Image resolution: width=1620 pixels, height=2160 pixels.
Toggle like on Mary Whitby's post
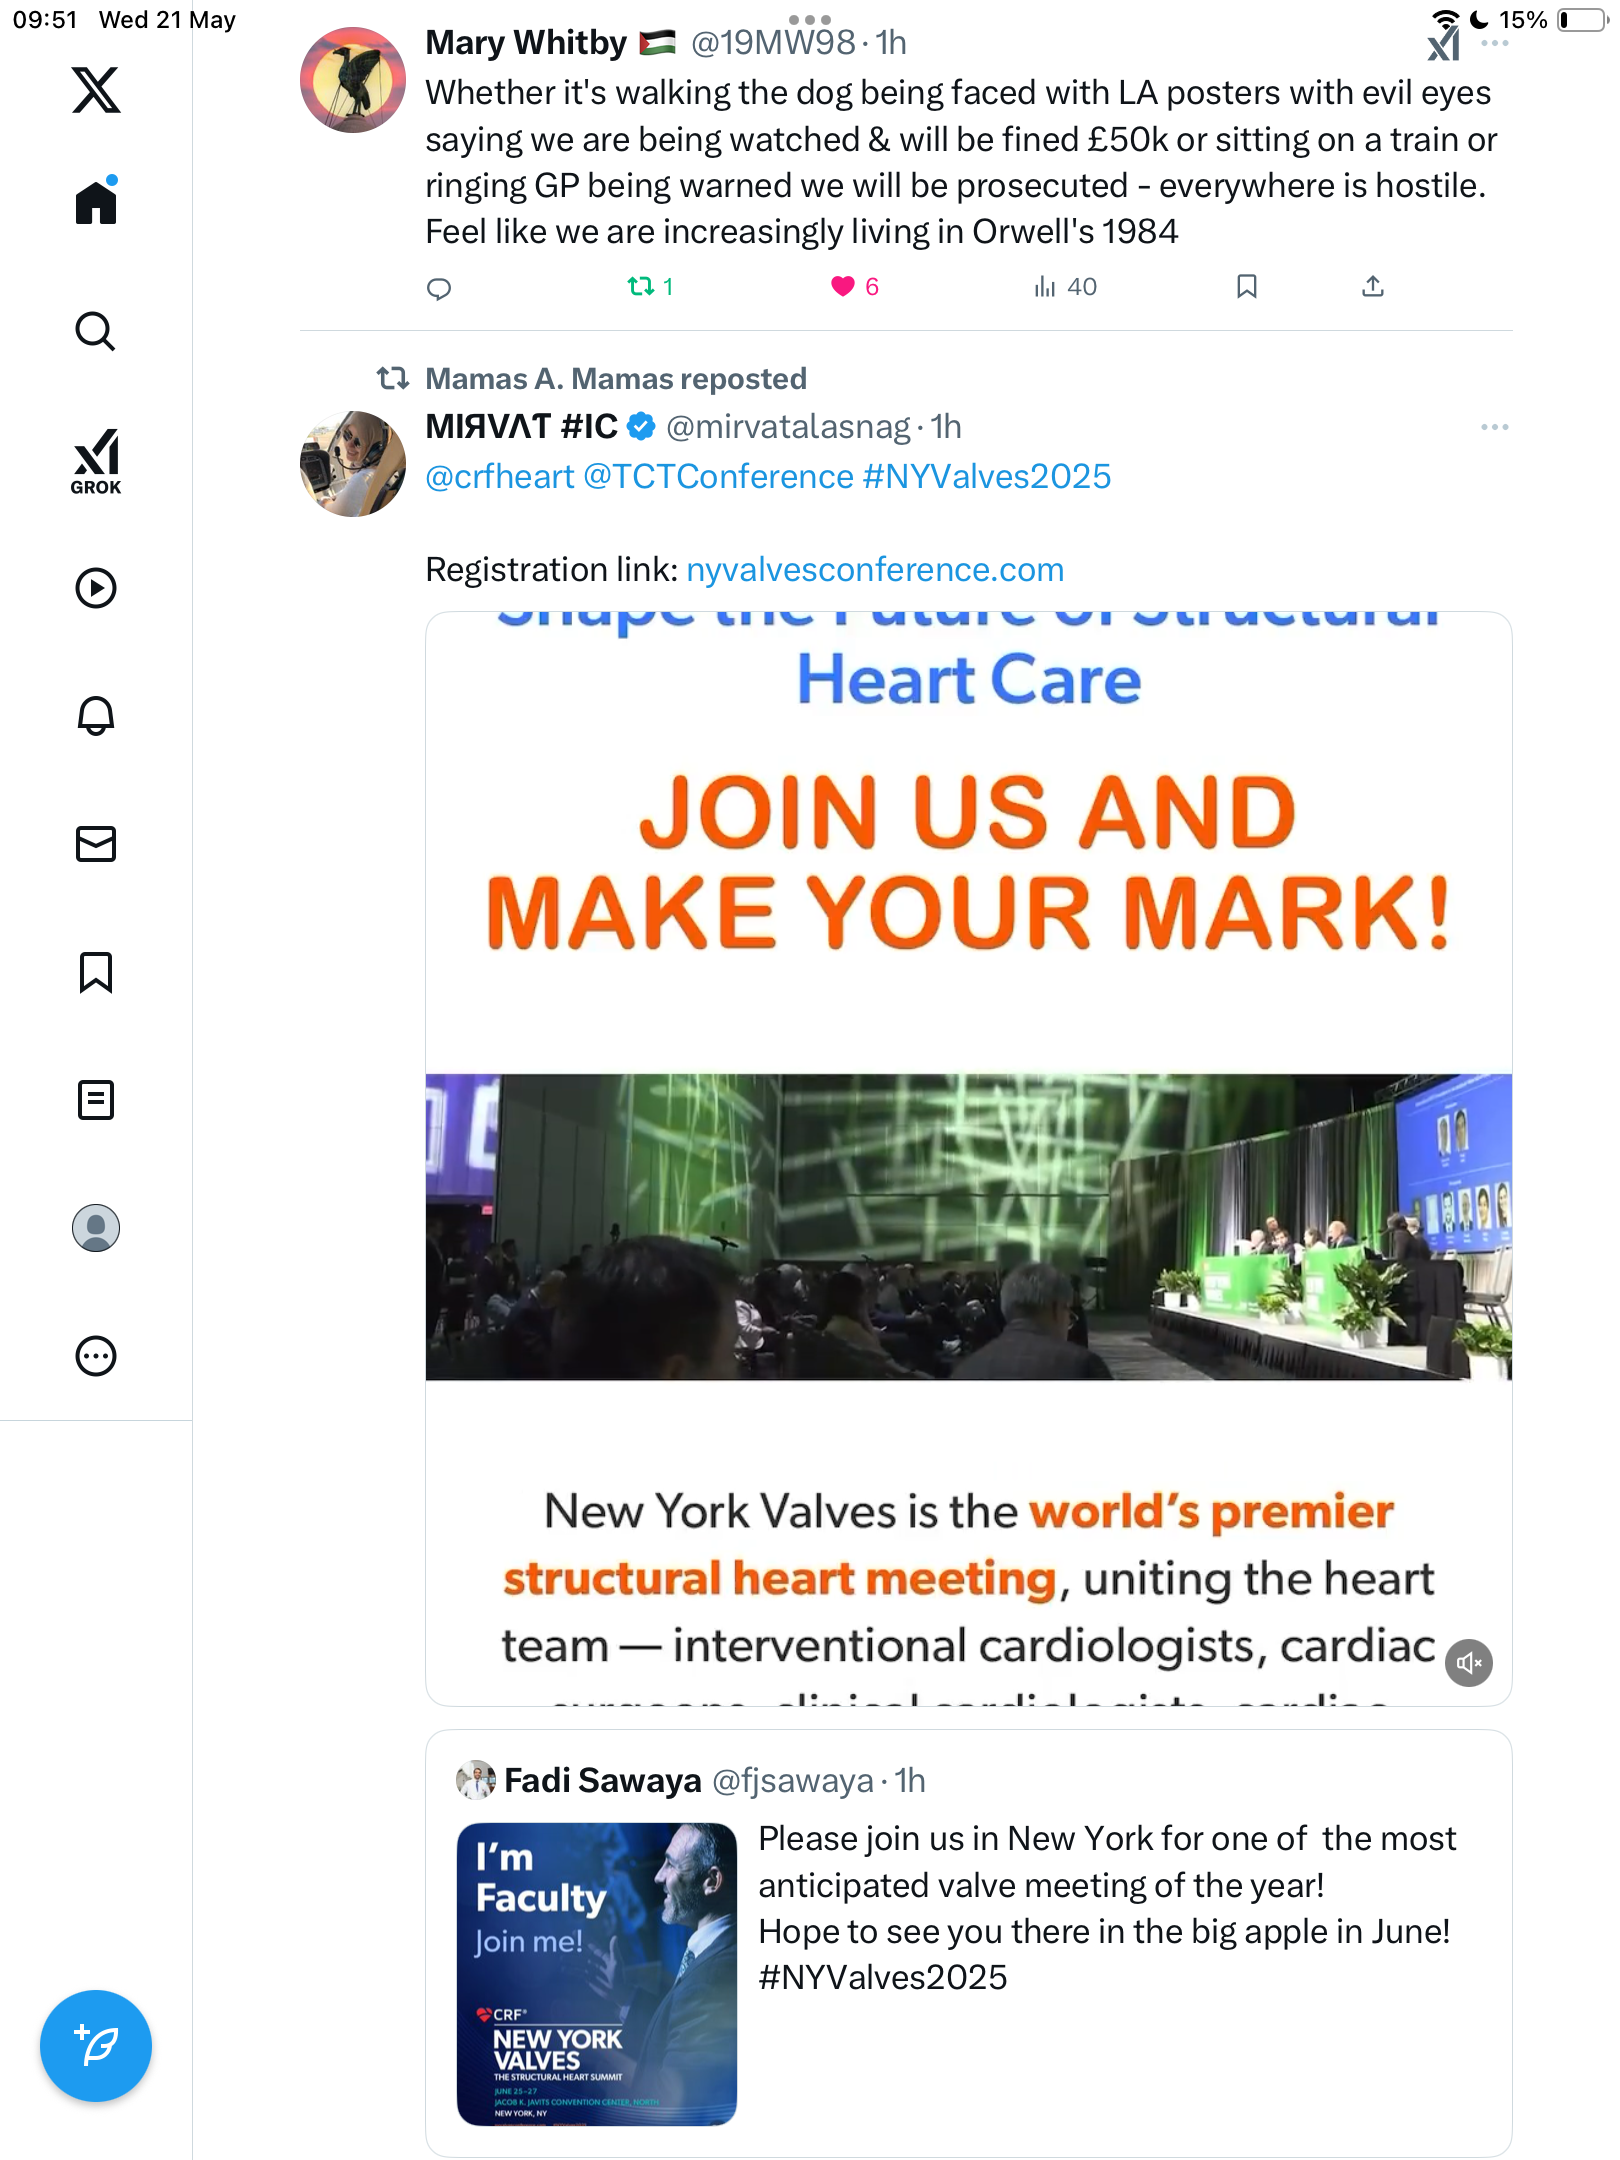pyautogui.click(x=854, y=287)
